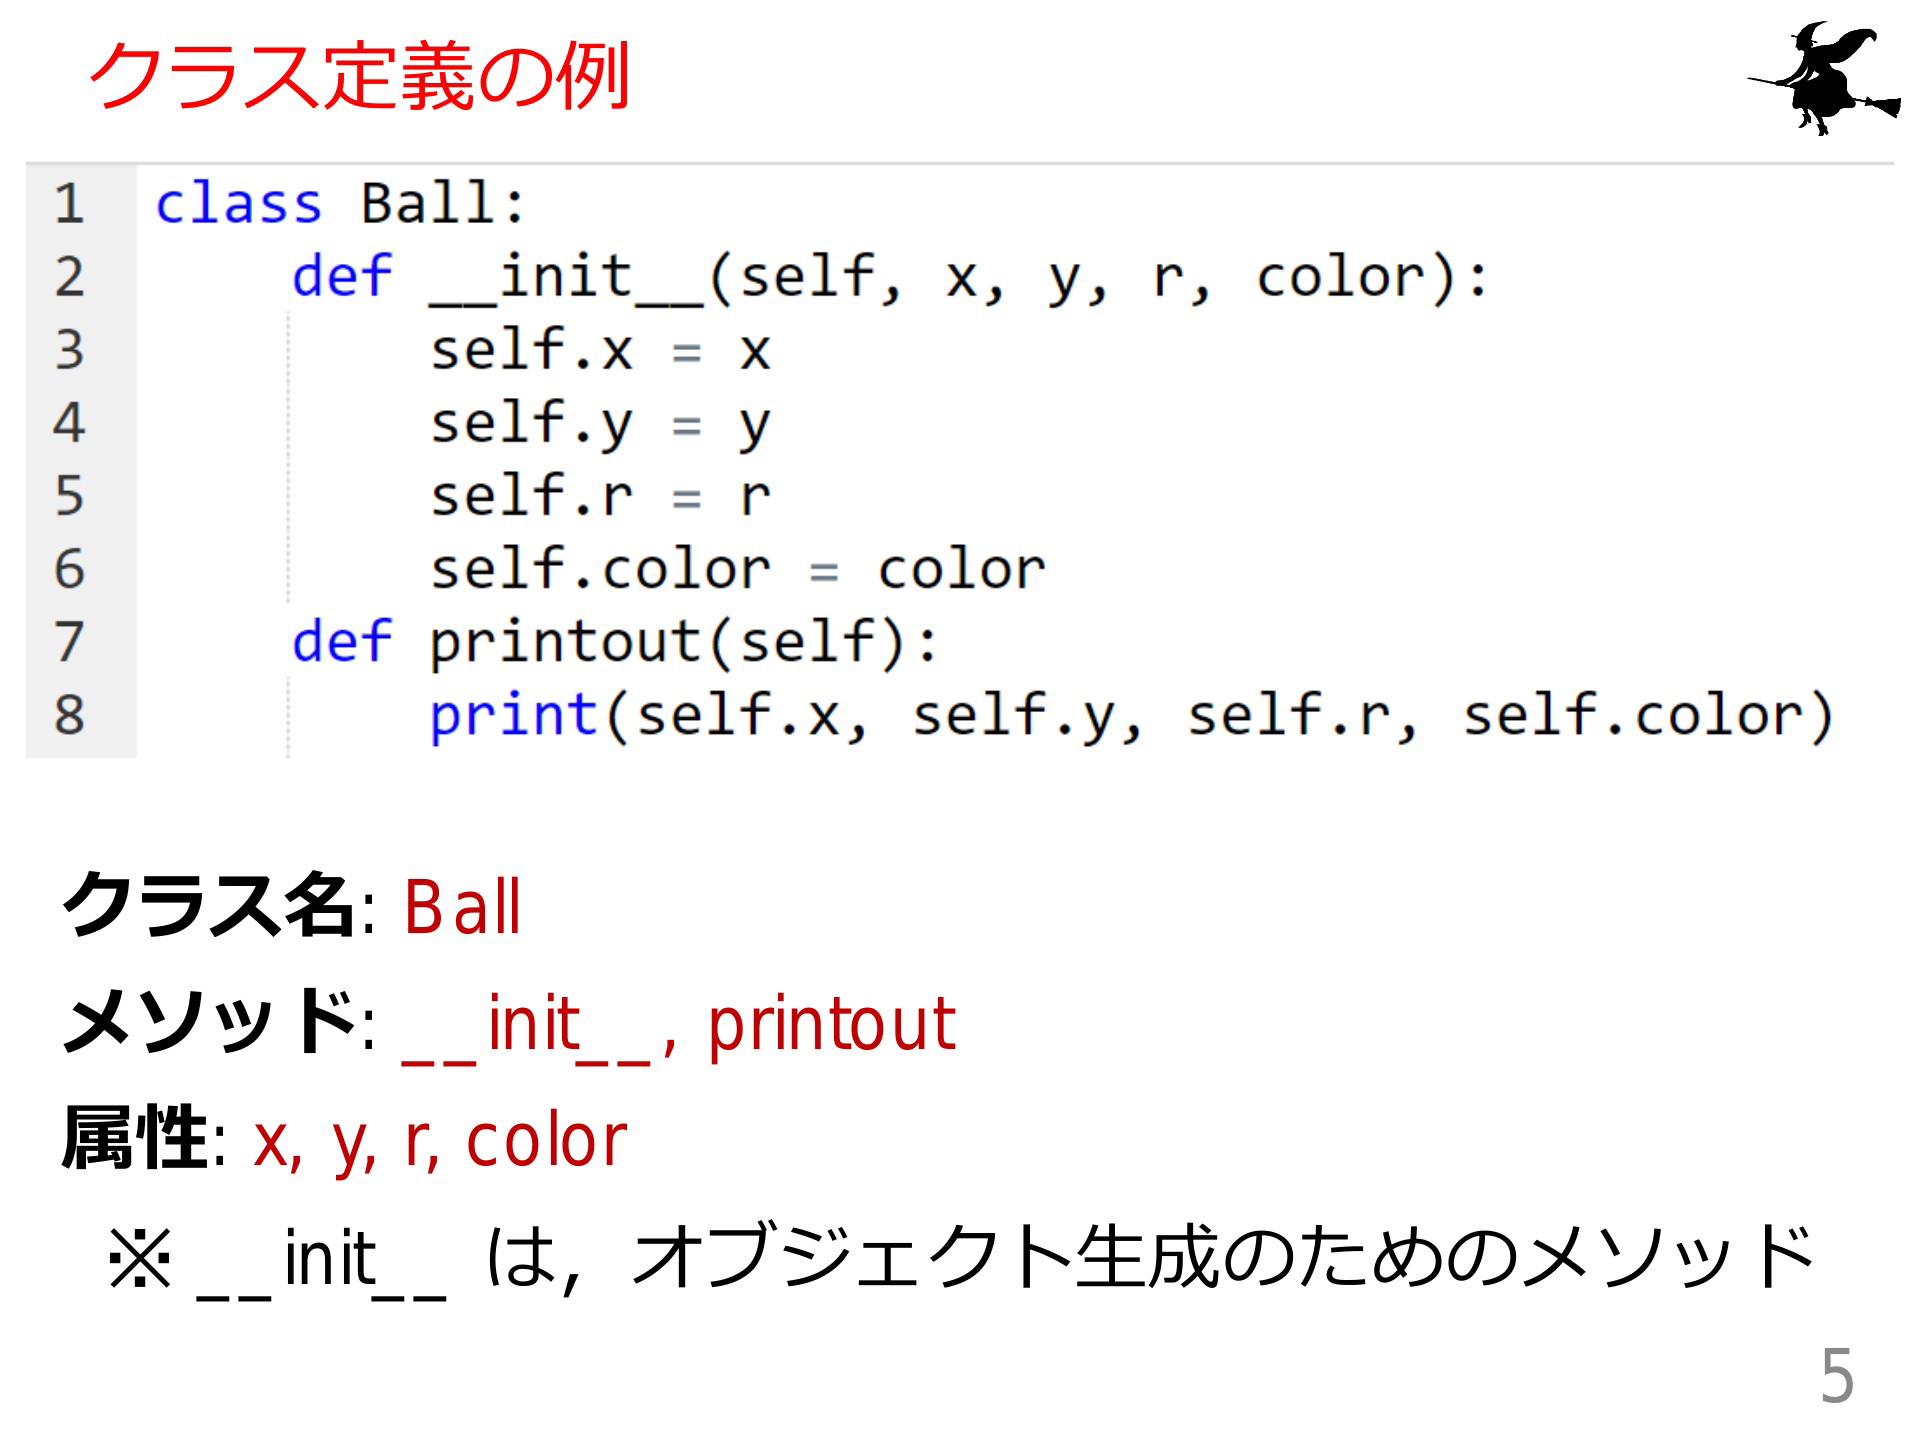This screenshot has width=1920, height=1440.
Task: Click the red Ball text beside クラス名
Action: [x=462, y=907]
